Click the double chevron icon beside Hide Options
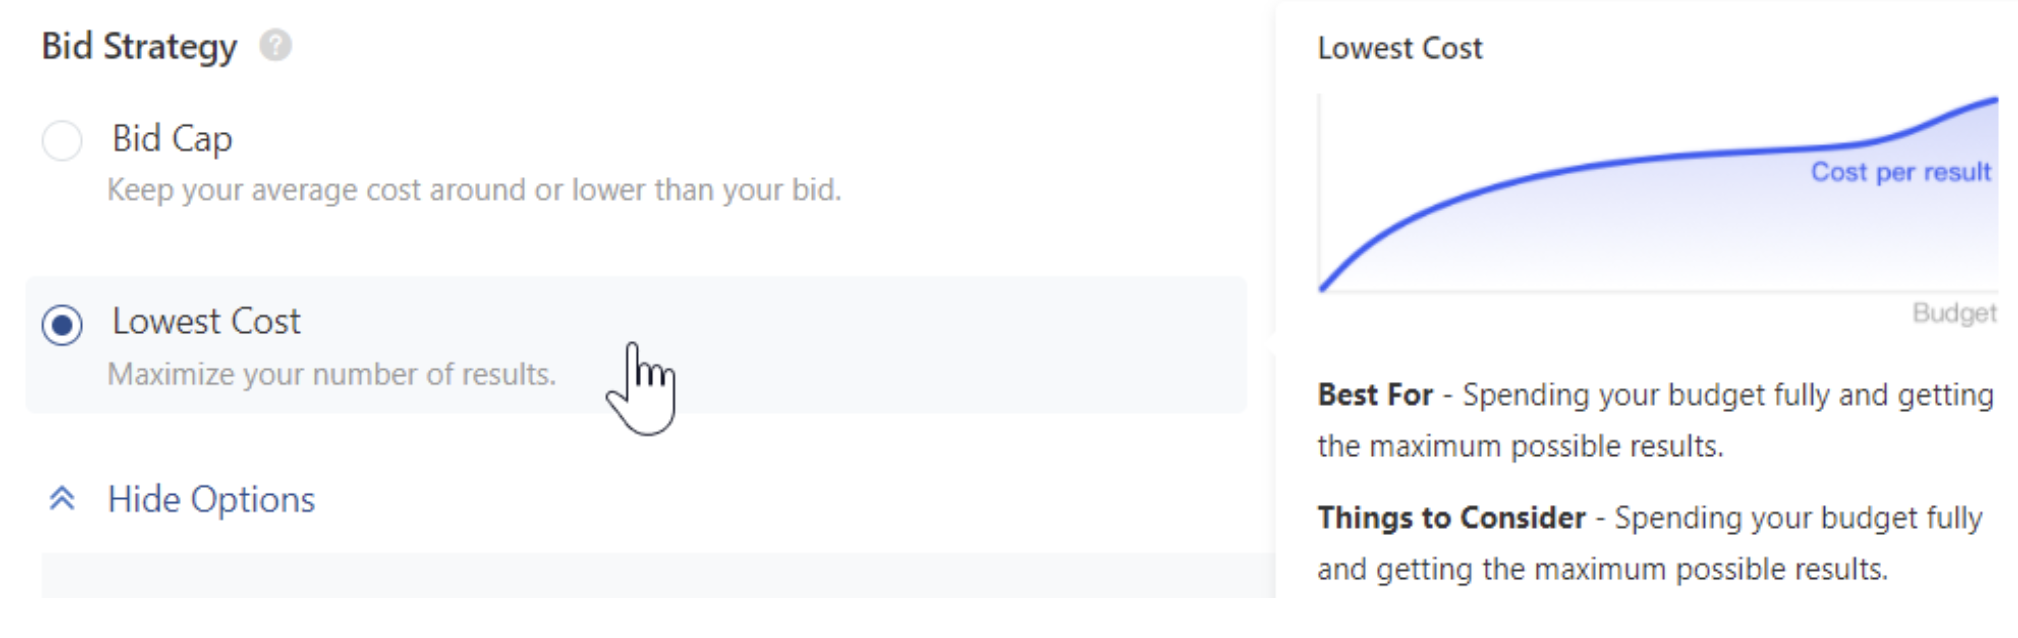 pos(62,498)
